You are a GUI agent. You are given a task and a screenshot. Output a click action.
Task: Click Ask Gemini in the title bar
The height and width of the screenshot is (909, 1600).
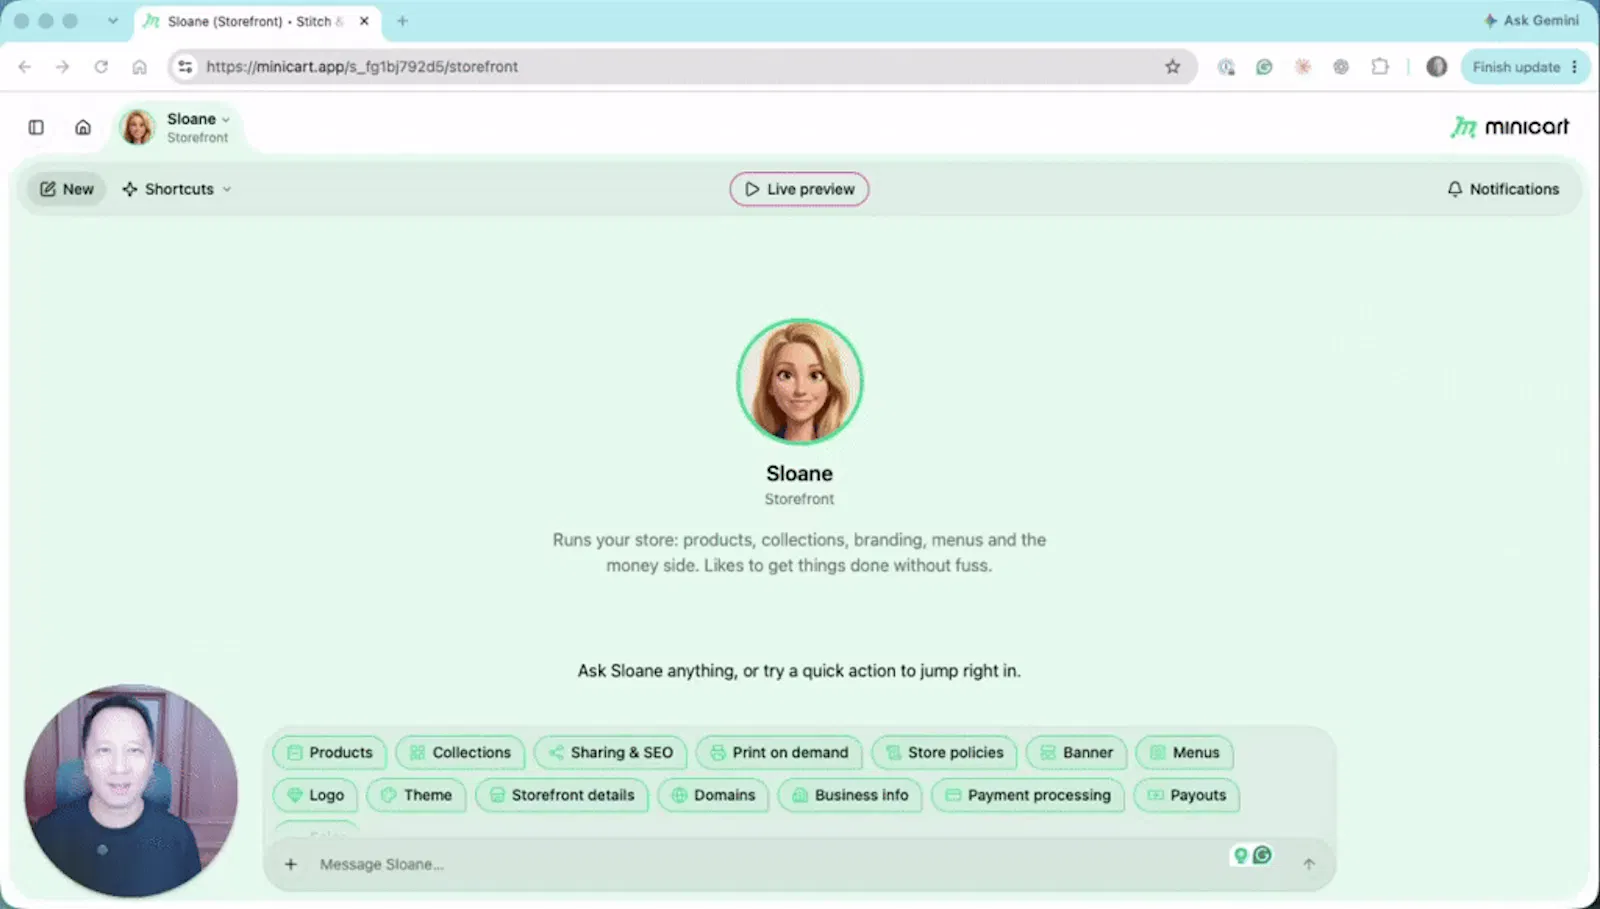[x=1531, y=20]
